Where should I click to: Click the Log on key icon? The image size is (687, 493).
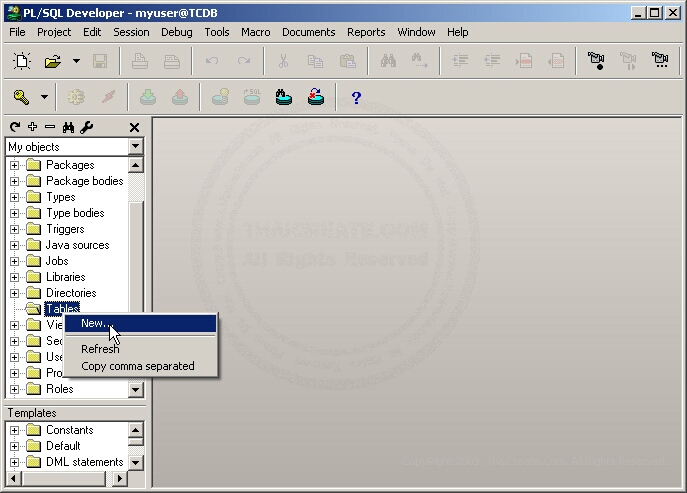pos(21,97)
